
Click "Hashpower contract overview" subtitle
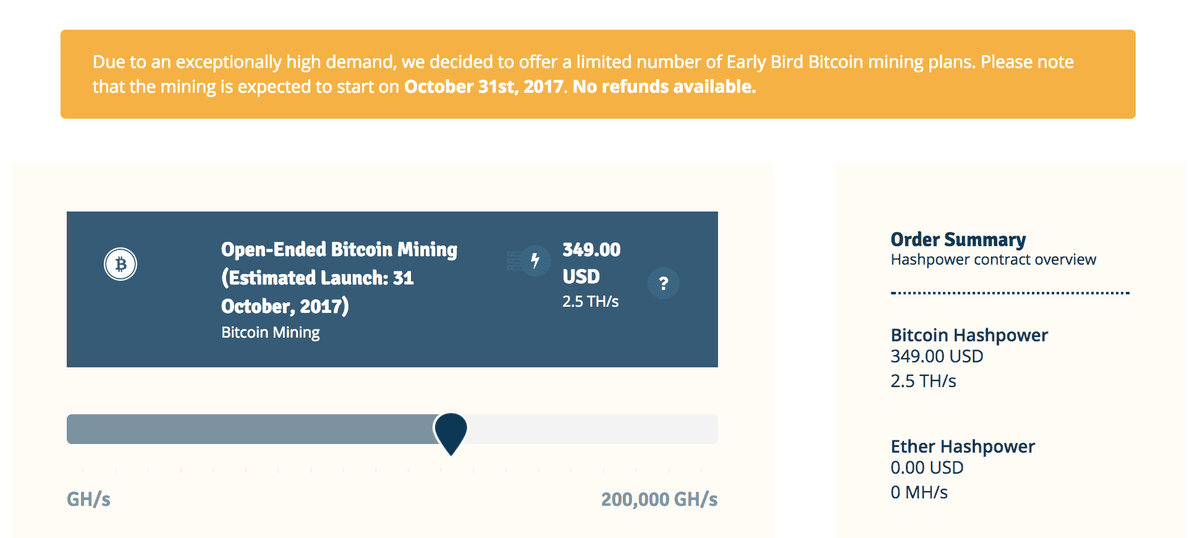tap(993, 260)
